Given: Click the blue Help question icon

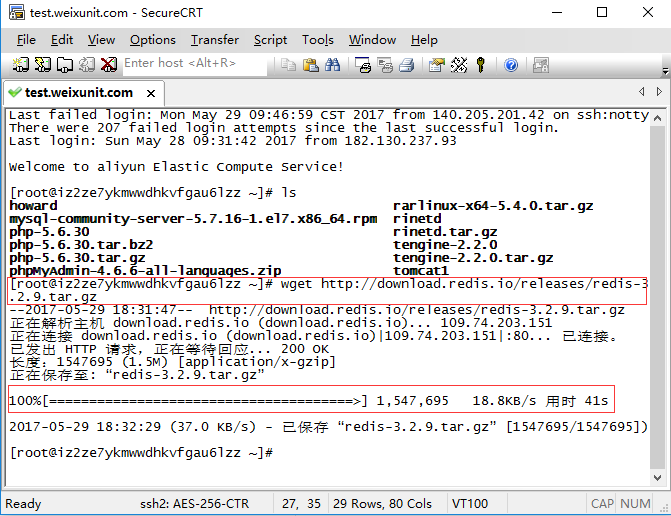Looking at the screenshot, I should pyautogui.click(x=511, y=65).
